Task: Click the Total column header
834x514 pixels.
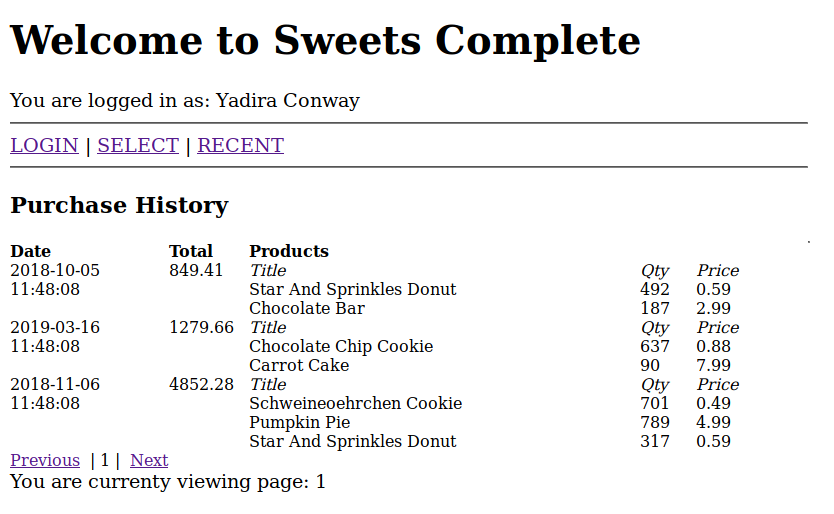Action: click(191, 252)
